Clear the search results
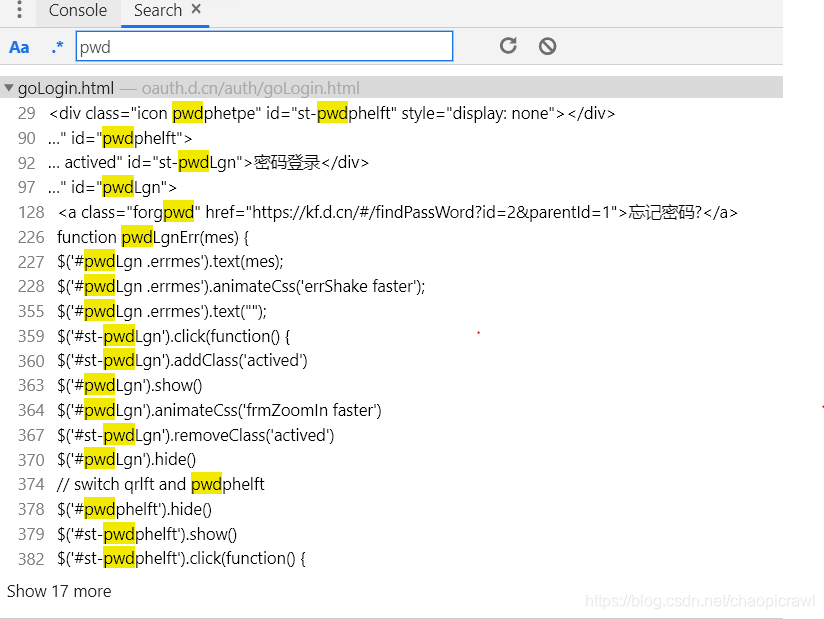Image resolution: width=824 pixels, height=619 pixels. point(547,46)
